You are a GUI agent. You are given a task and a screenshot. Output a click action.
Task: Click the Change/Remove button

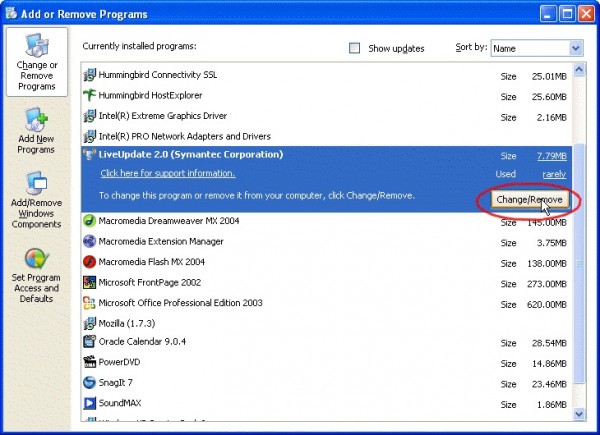pyautogui.click(x=529, y=200)
